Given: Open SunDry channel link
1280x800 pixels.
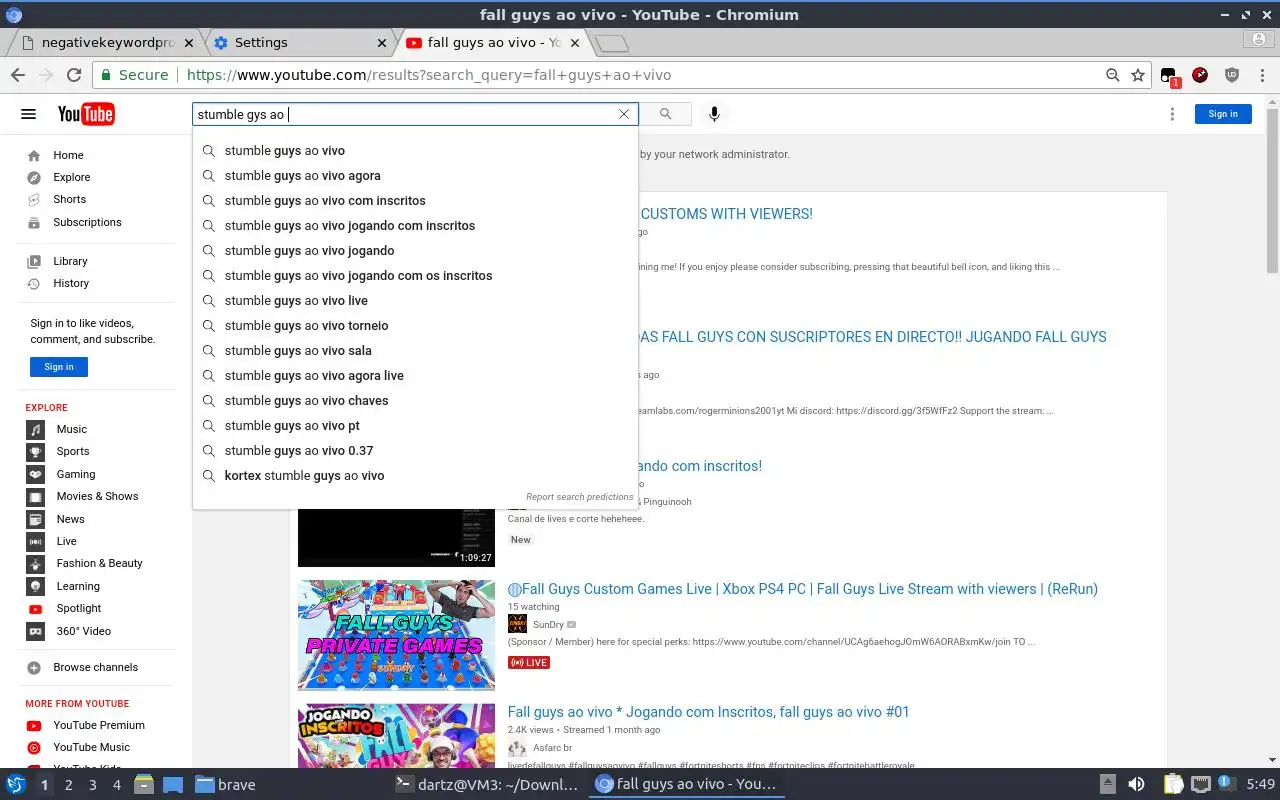Looking at the screenshot, I should tap(548, 625).
